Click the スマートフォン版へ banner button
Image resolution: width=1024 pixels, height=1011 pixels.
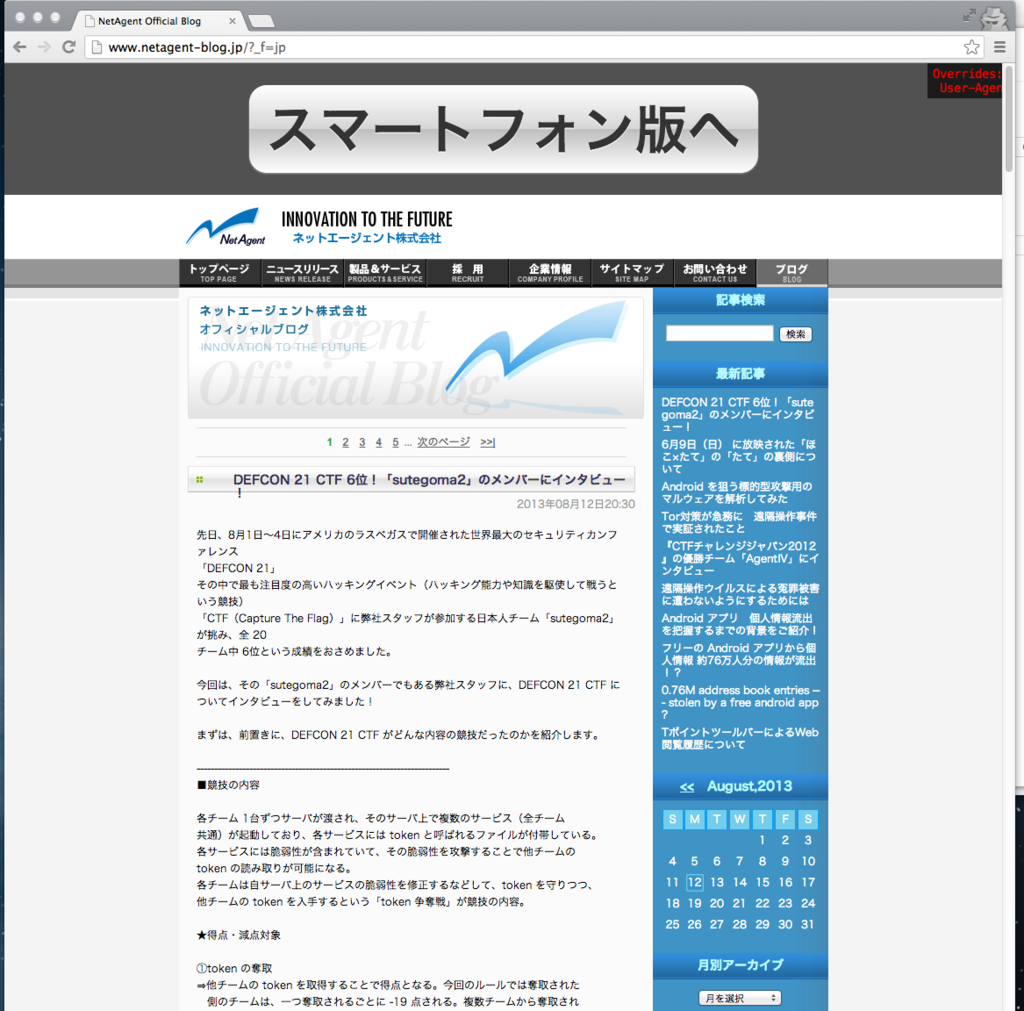pyautogui.click(x=503, y=129)
